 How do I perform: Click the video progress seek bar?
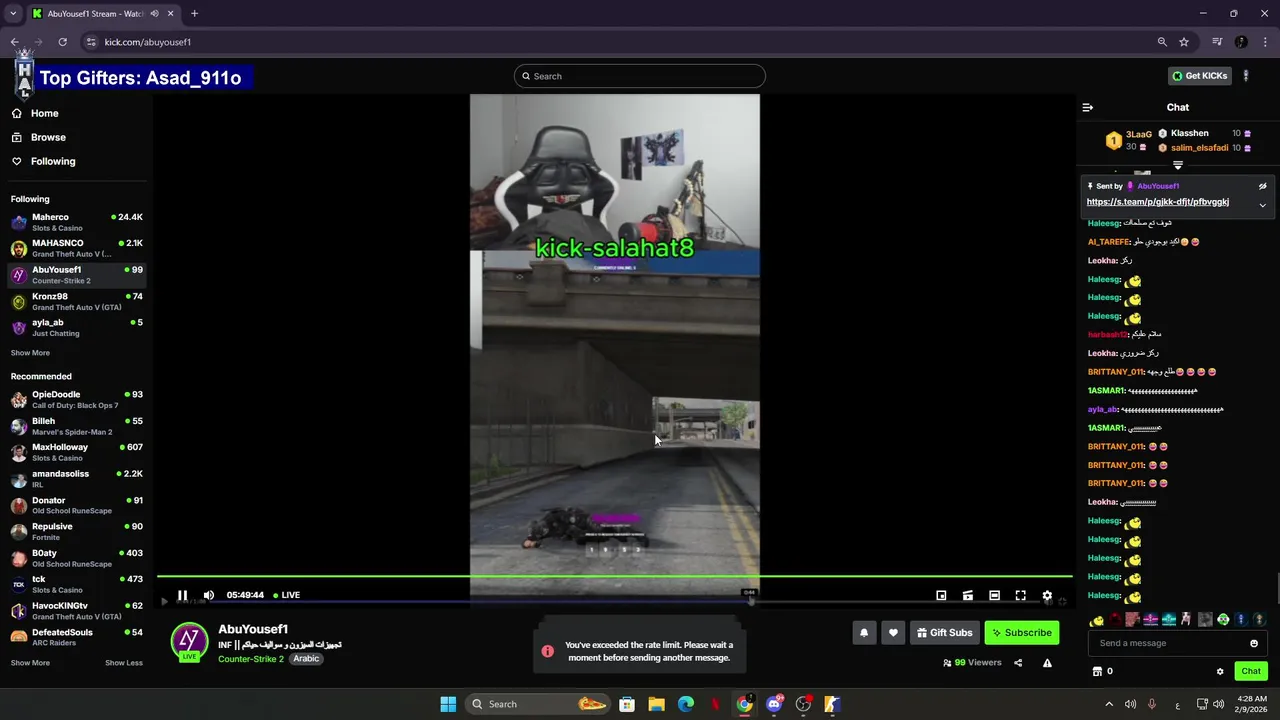click(x=614, y=577)
